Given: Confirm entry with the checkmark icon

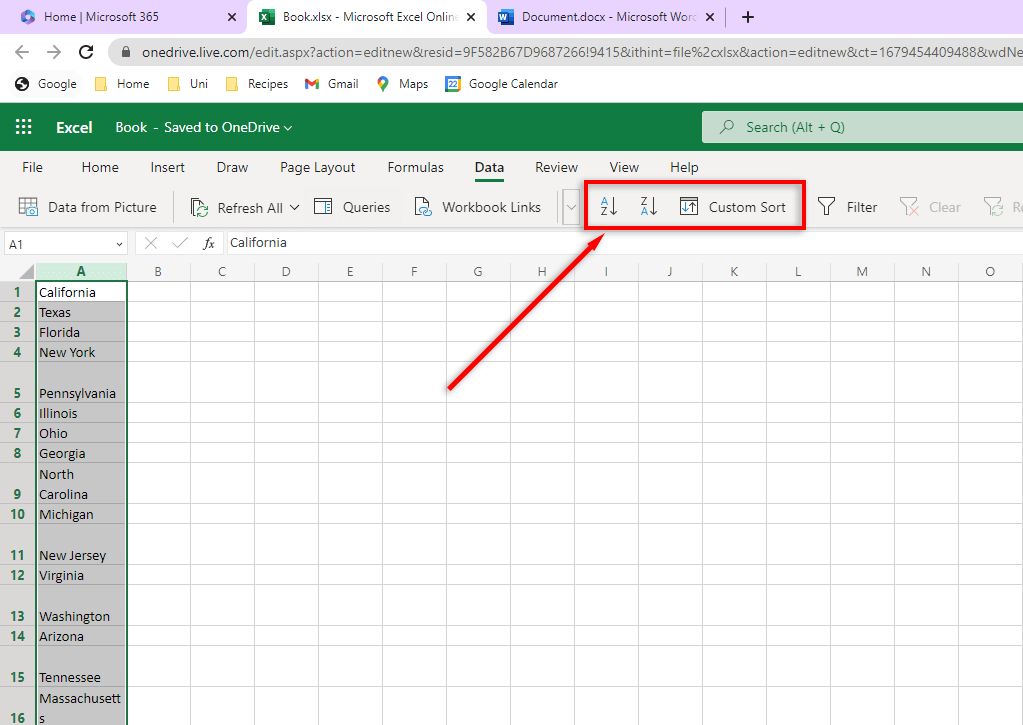Looking at the screenshot, I should pos(180,243).
